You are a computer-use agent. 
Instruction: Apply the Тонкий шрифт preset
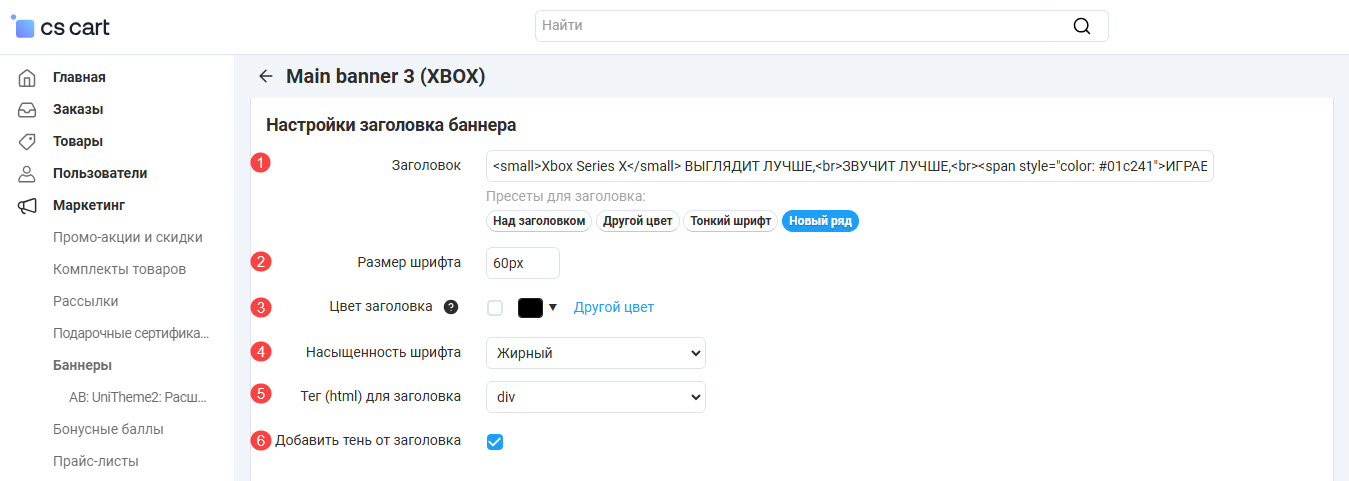click(730, 221)
